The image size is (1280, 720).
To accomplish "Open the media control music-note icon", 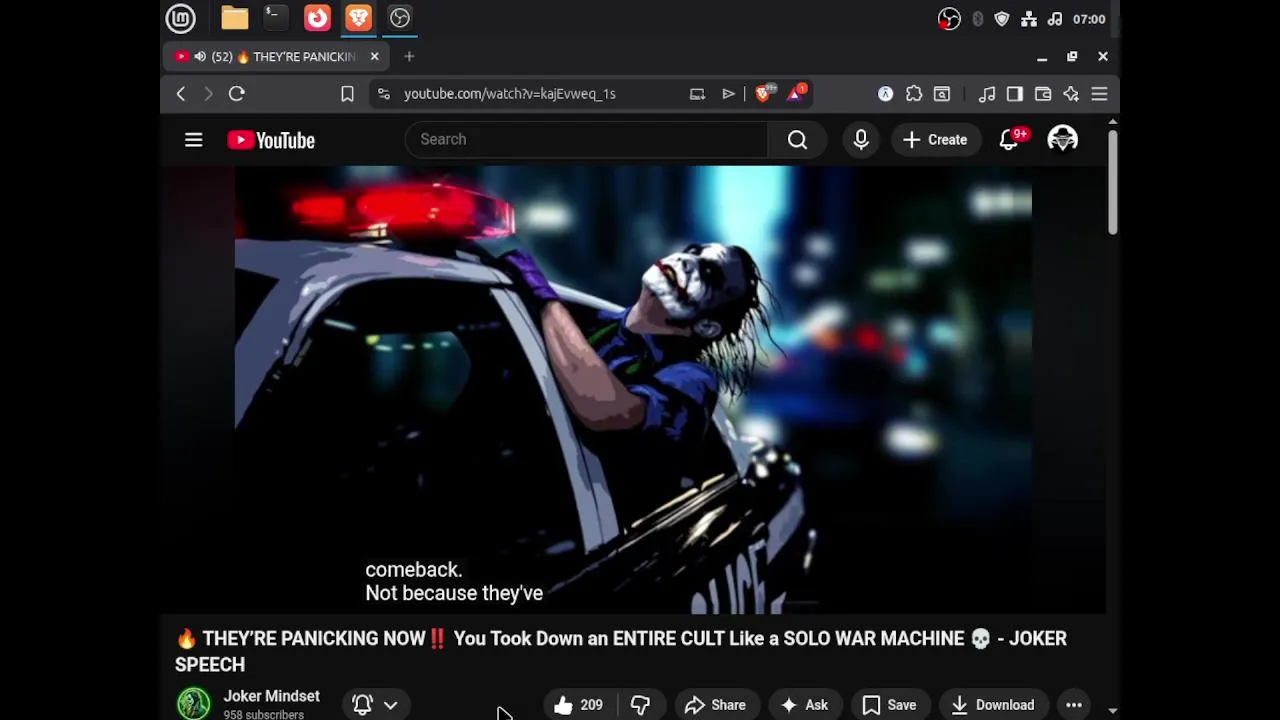I will pyautogui.click(x=987, y=94).
